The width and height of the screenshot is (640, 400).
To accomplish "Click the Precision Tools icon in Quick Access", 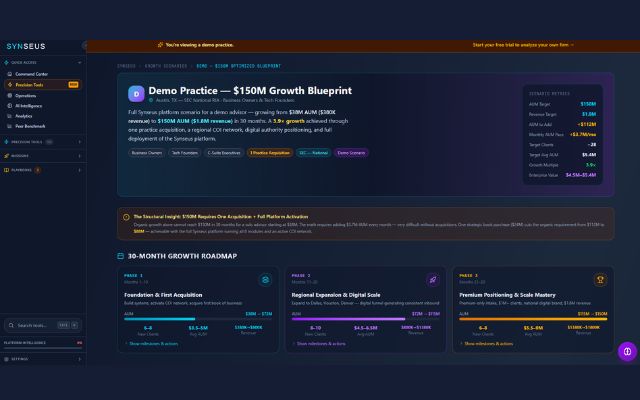I will pyautogui.click(x=10, y=85).
